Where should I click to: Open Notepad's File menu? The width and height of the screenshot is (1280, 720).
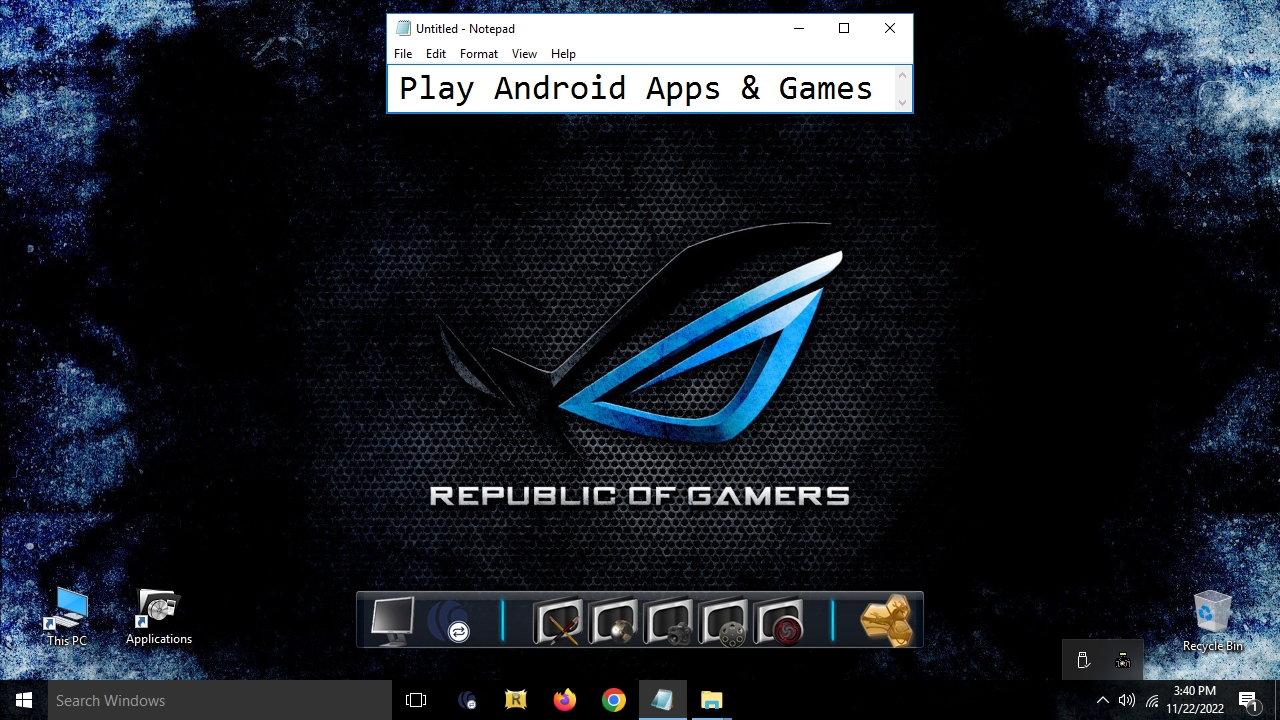click(x=403, y=54)
